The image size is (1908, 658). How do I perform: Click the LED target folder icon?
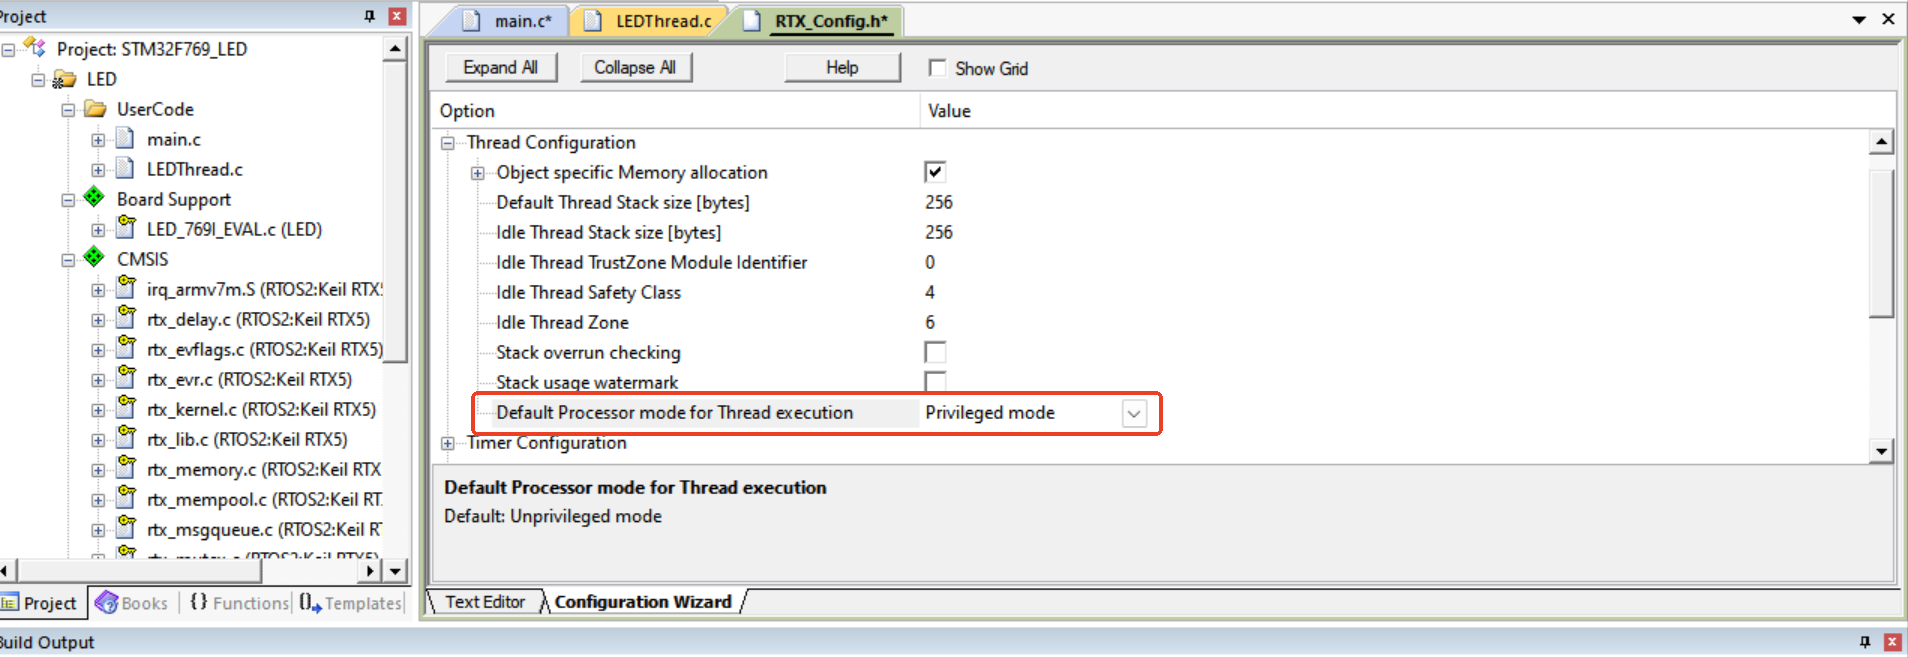pos(65,79)
